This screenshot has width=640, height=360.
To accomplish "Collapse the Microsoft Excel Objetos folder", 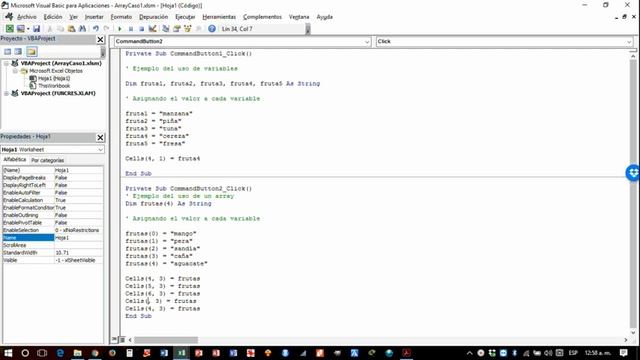I will pos(15,71).
